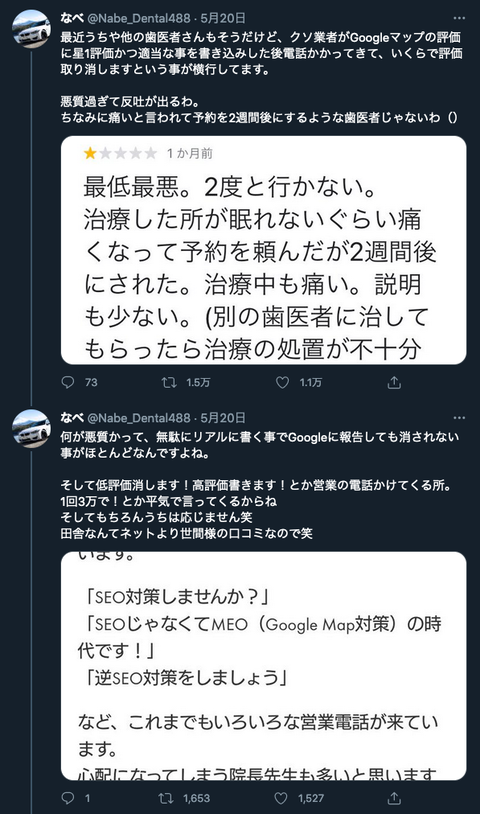Screen dimensions: 480x814
Task: Open profile avatar on the first tweet
Action: 31,29
